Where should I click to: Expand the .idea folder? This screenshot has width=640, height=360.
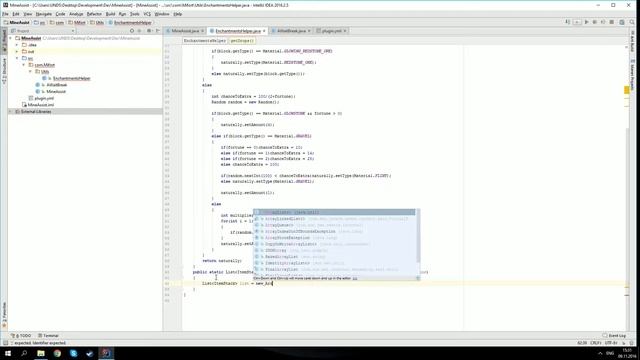tap(17, 45)
